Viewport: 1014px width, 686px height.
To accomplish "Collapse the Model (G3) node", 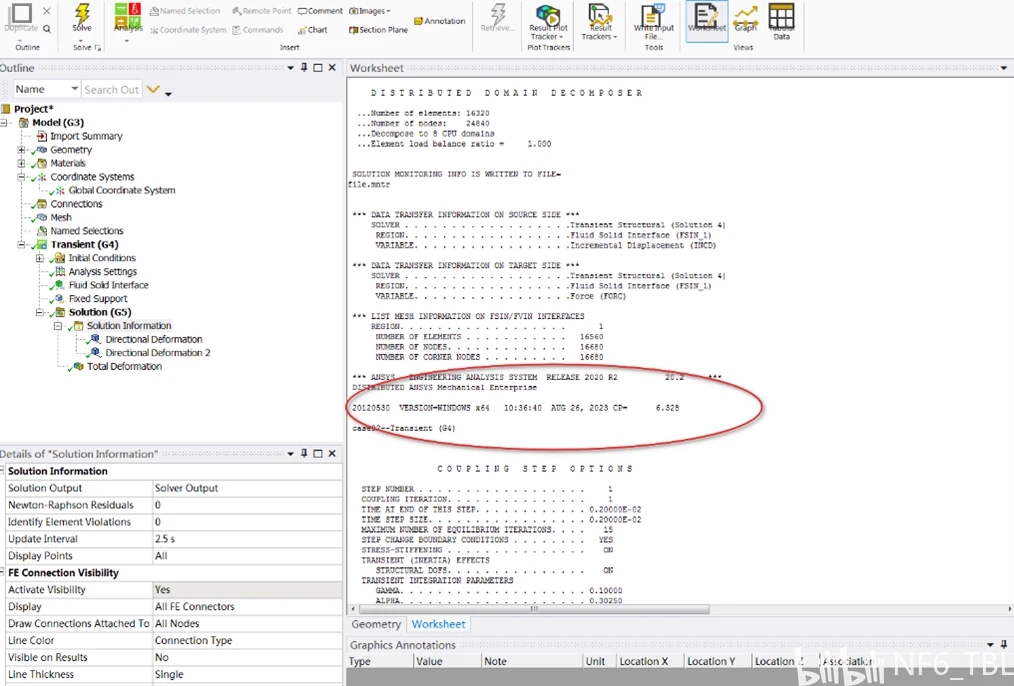I will point(4,122).
